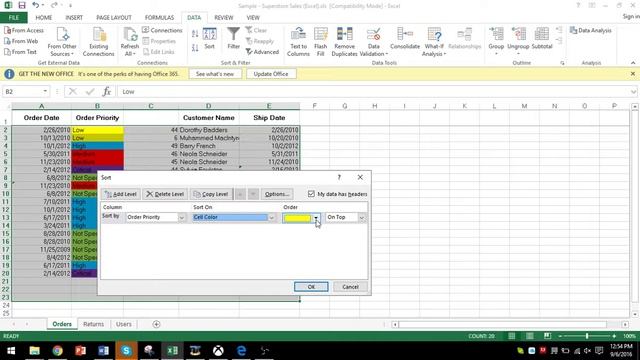Open Word from the taskbar

tap(103, 351)
